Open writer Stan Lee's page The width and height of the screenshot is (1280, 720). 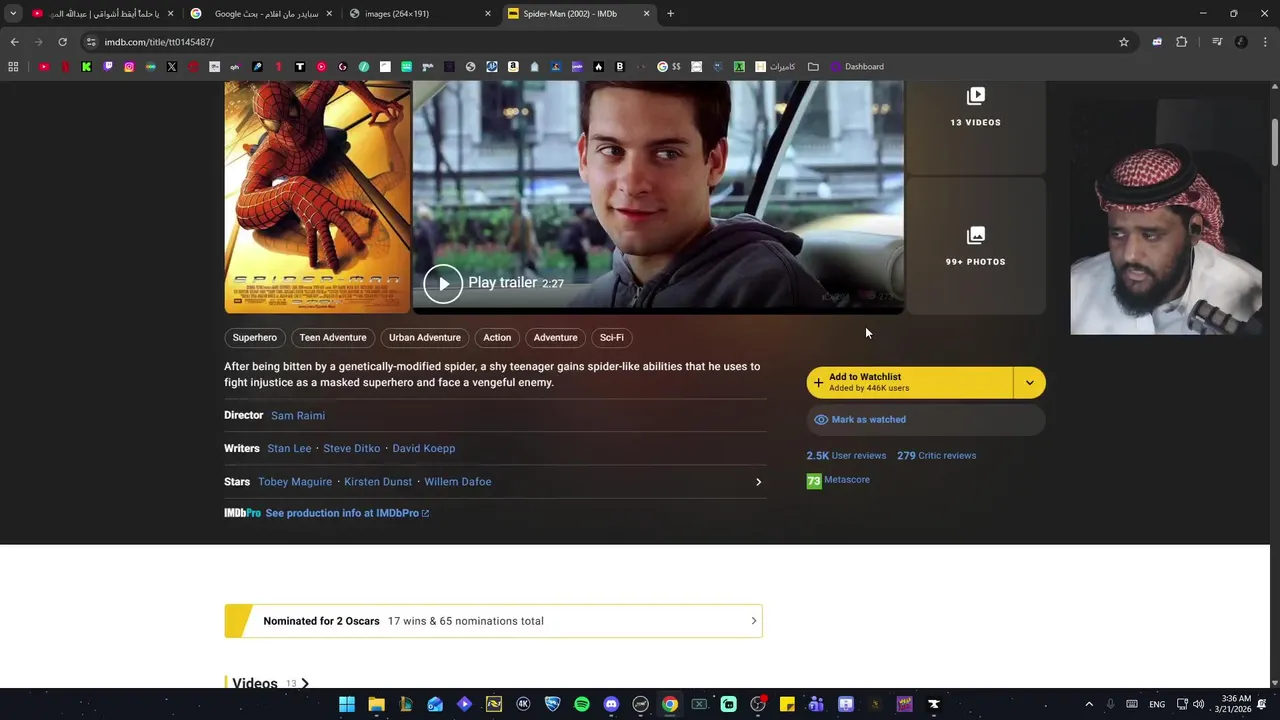tap(289, 449)
